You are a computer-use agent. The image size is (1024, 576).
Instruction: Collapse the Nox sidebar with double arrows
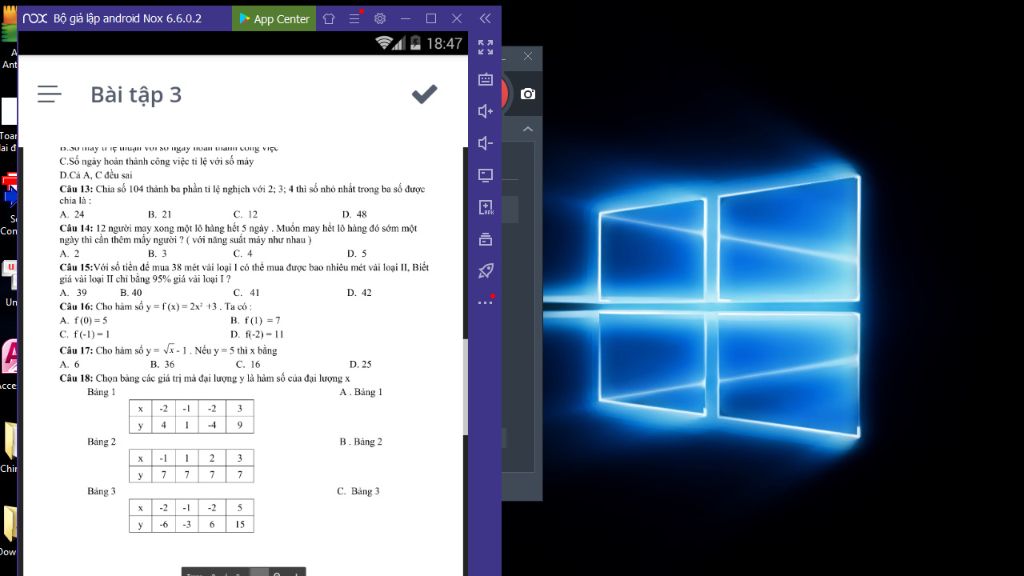pyautogui.click(x=485, y=18)
